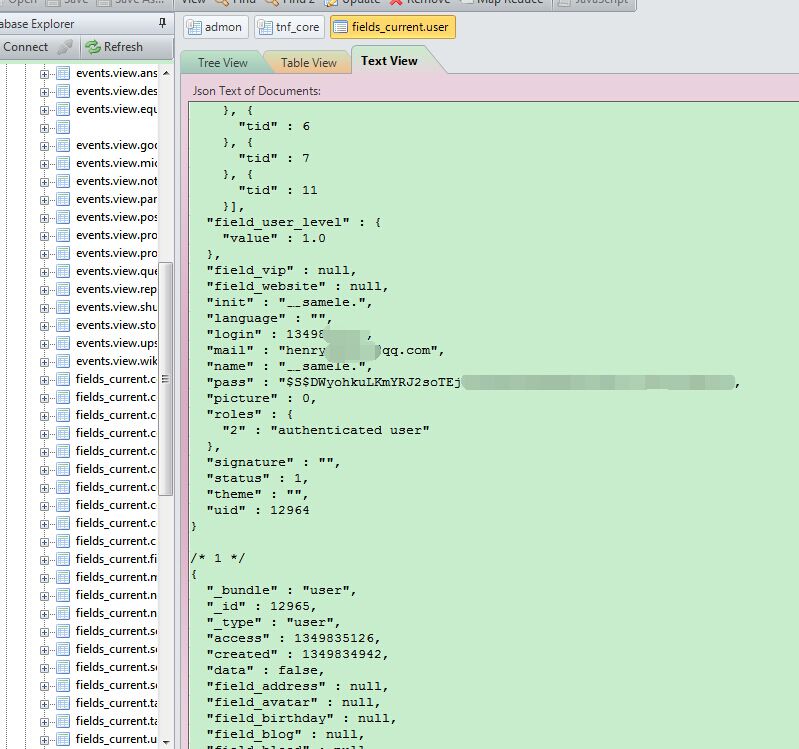Viewport: 799px width, 749px height.
Task: Click table icon of events.view.ups
Action: 63,343
